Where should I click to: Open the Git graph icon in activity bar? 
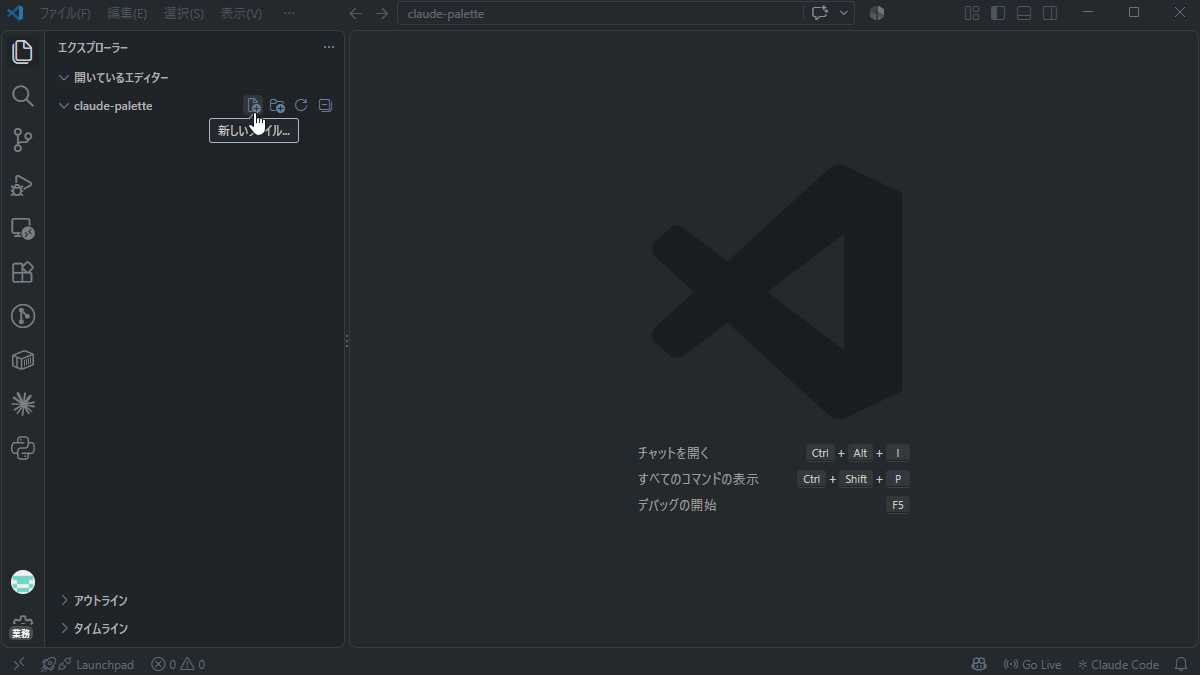pyautogui.click(x=22, y=316)
